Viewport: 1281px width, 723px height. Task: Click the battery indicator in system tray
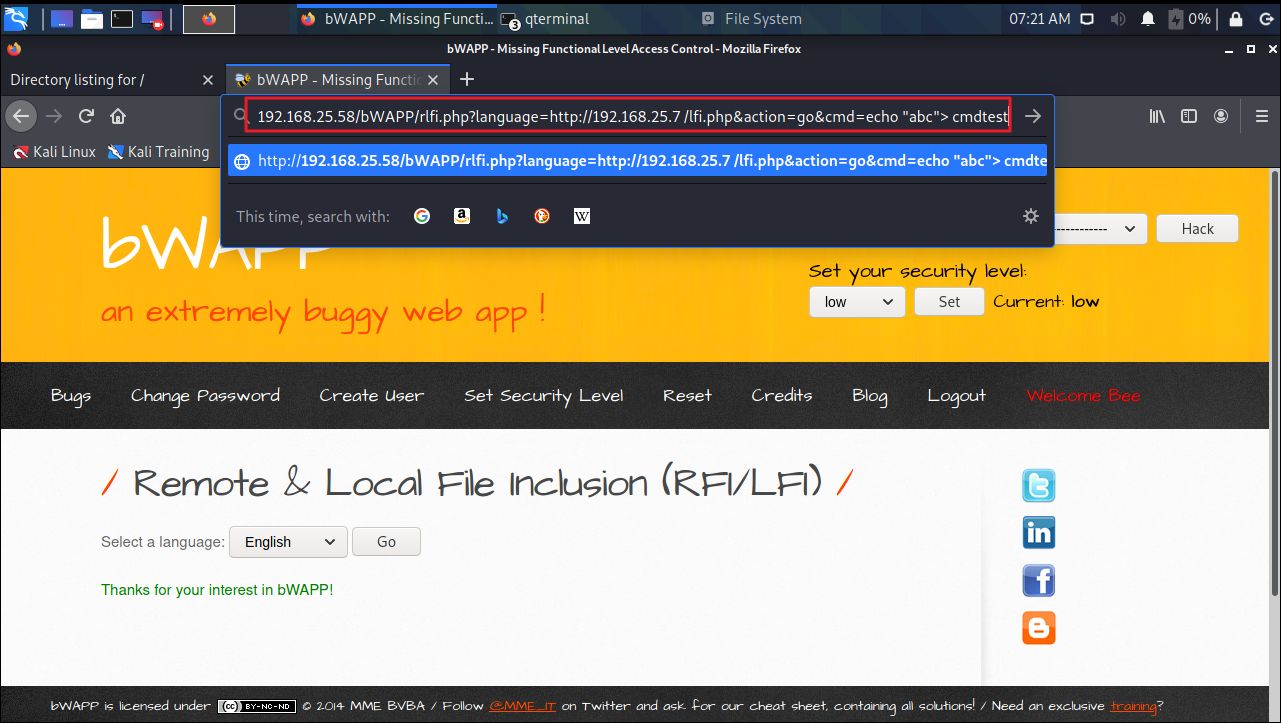[1190, 19]
